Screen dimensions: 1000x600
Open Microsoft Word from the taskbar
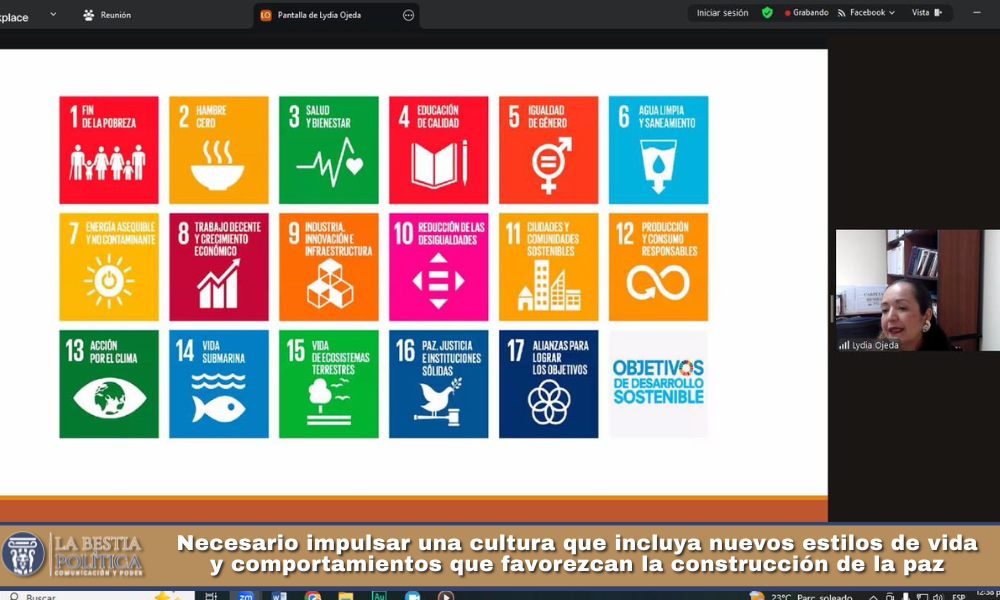(x=279, y=596)
